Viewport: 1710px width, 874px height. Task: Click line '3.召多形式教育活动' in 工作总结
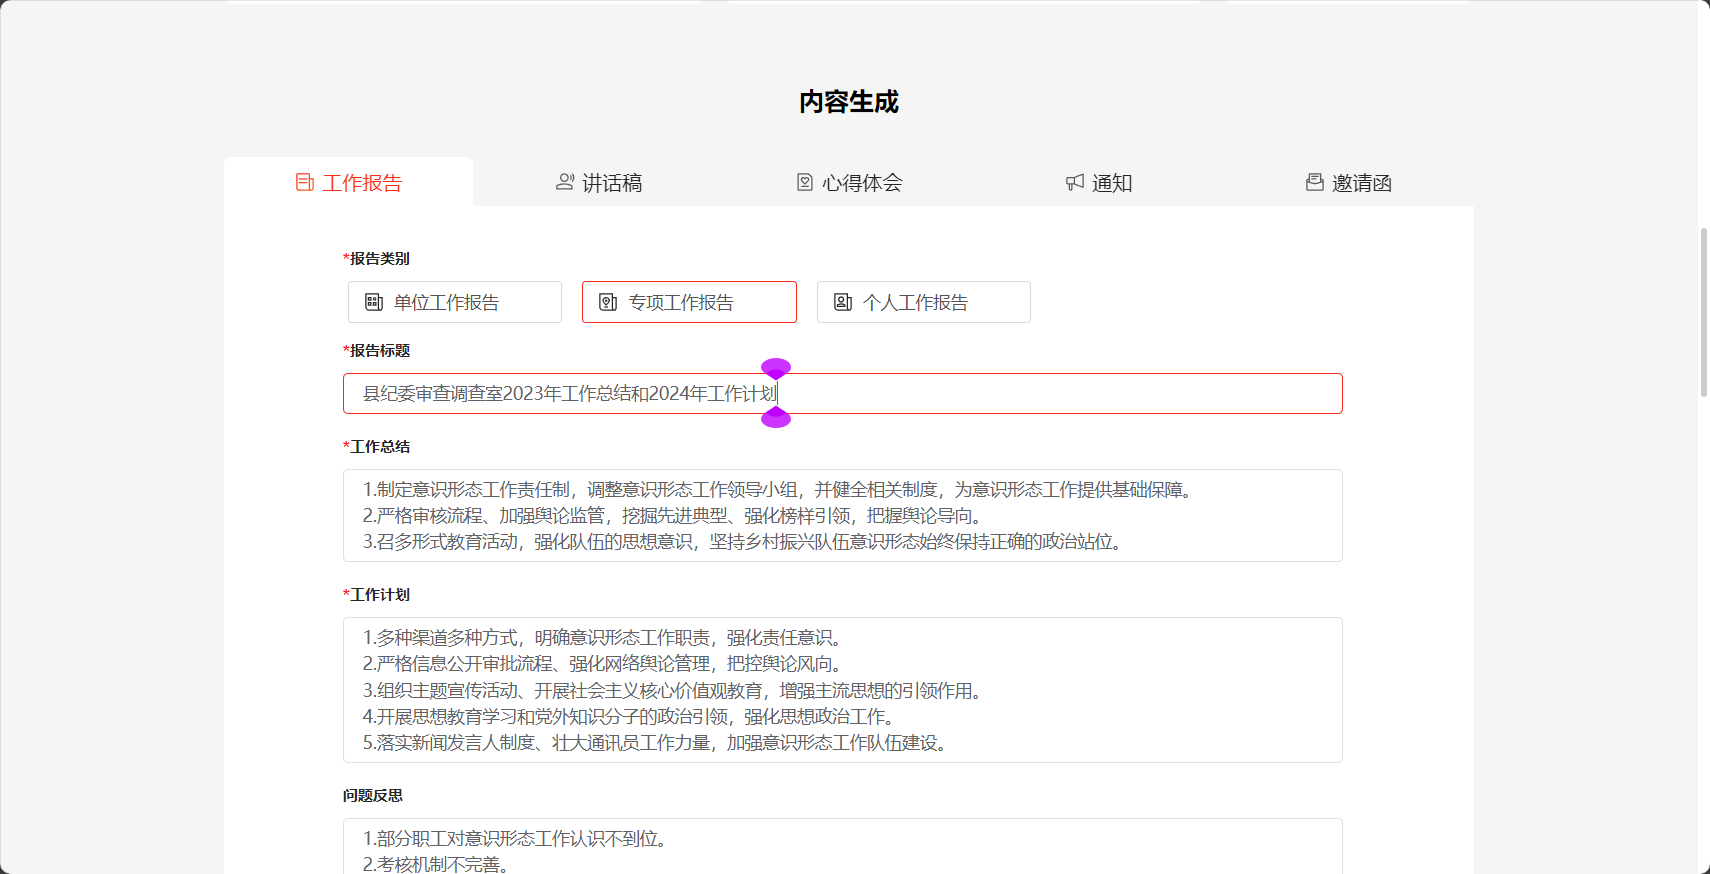tap(744, 541)
